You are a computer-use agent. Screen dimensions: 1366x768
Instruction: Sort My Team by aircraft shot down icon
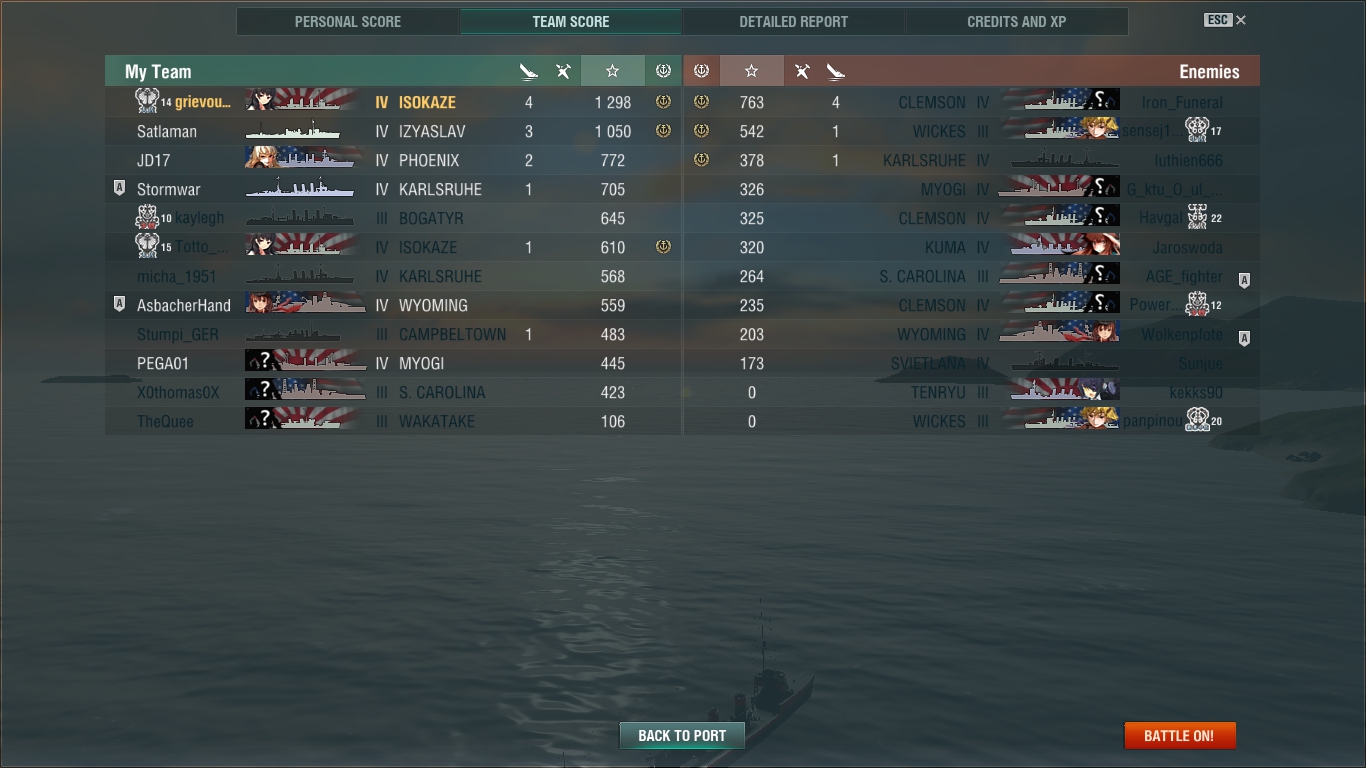pos(564,71)
